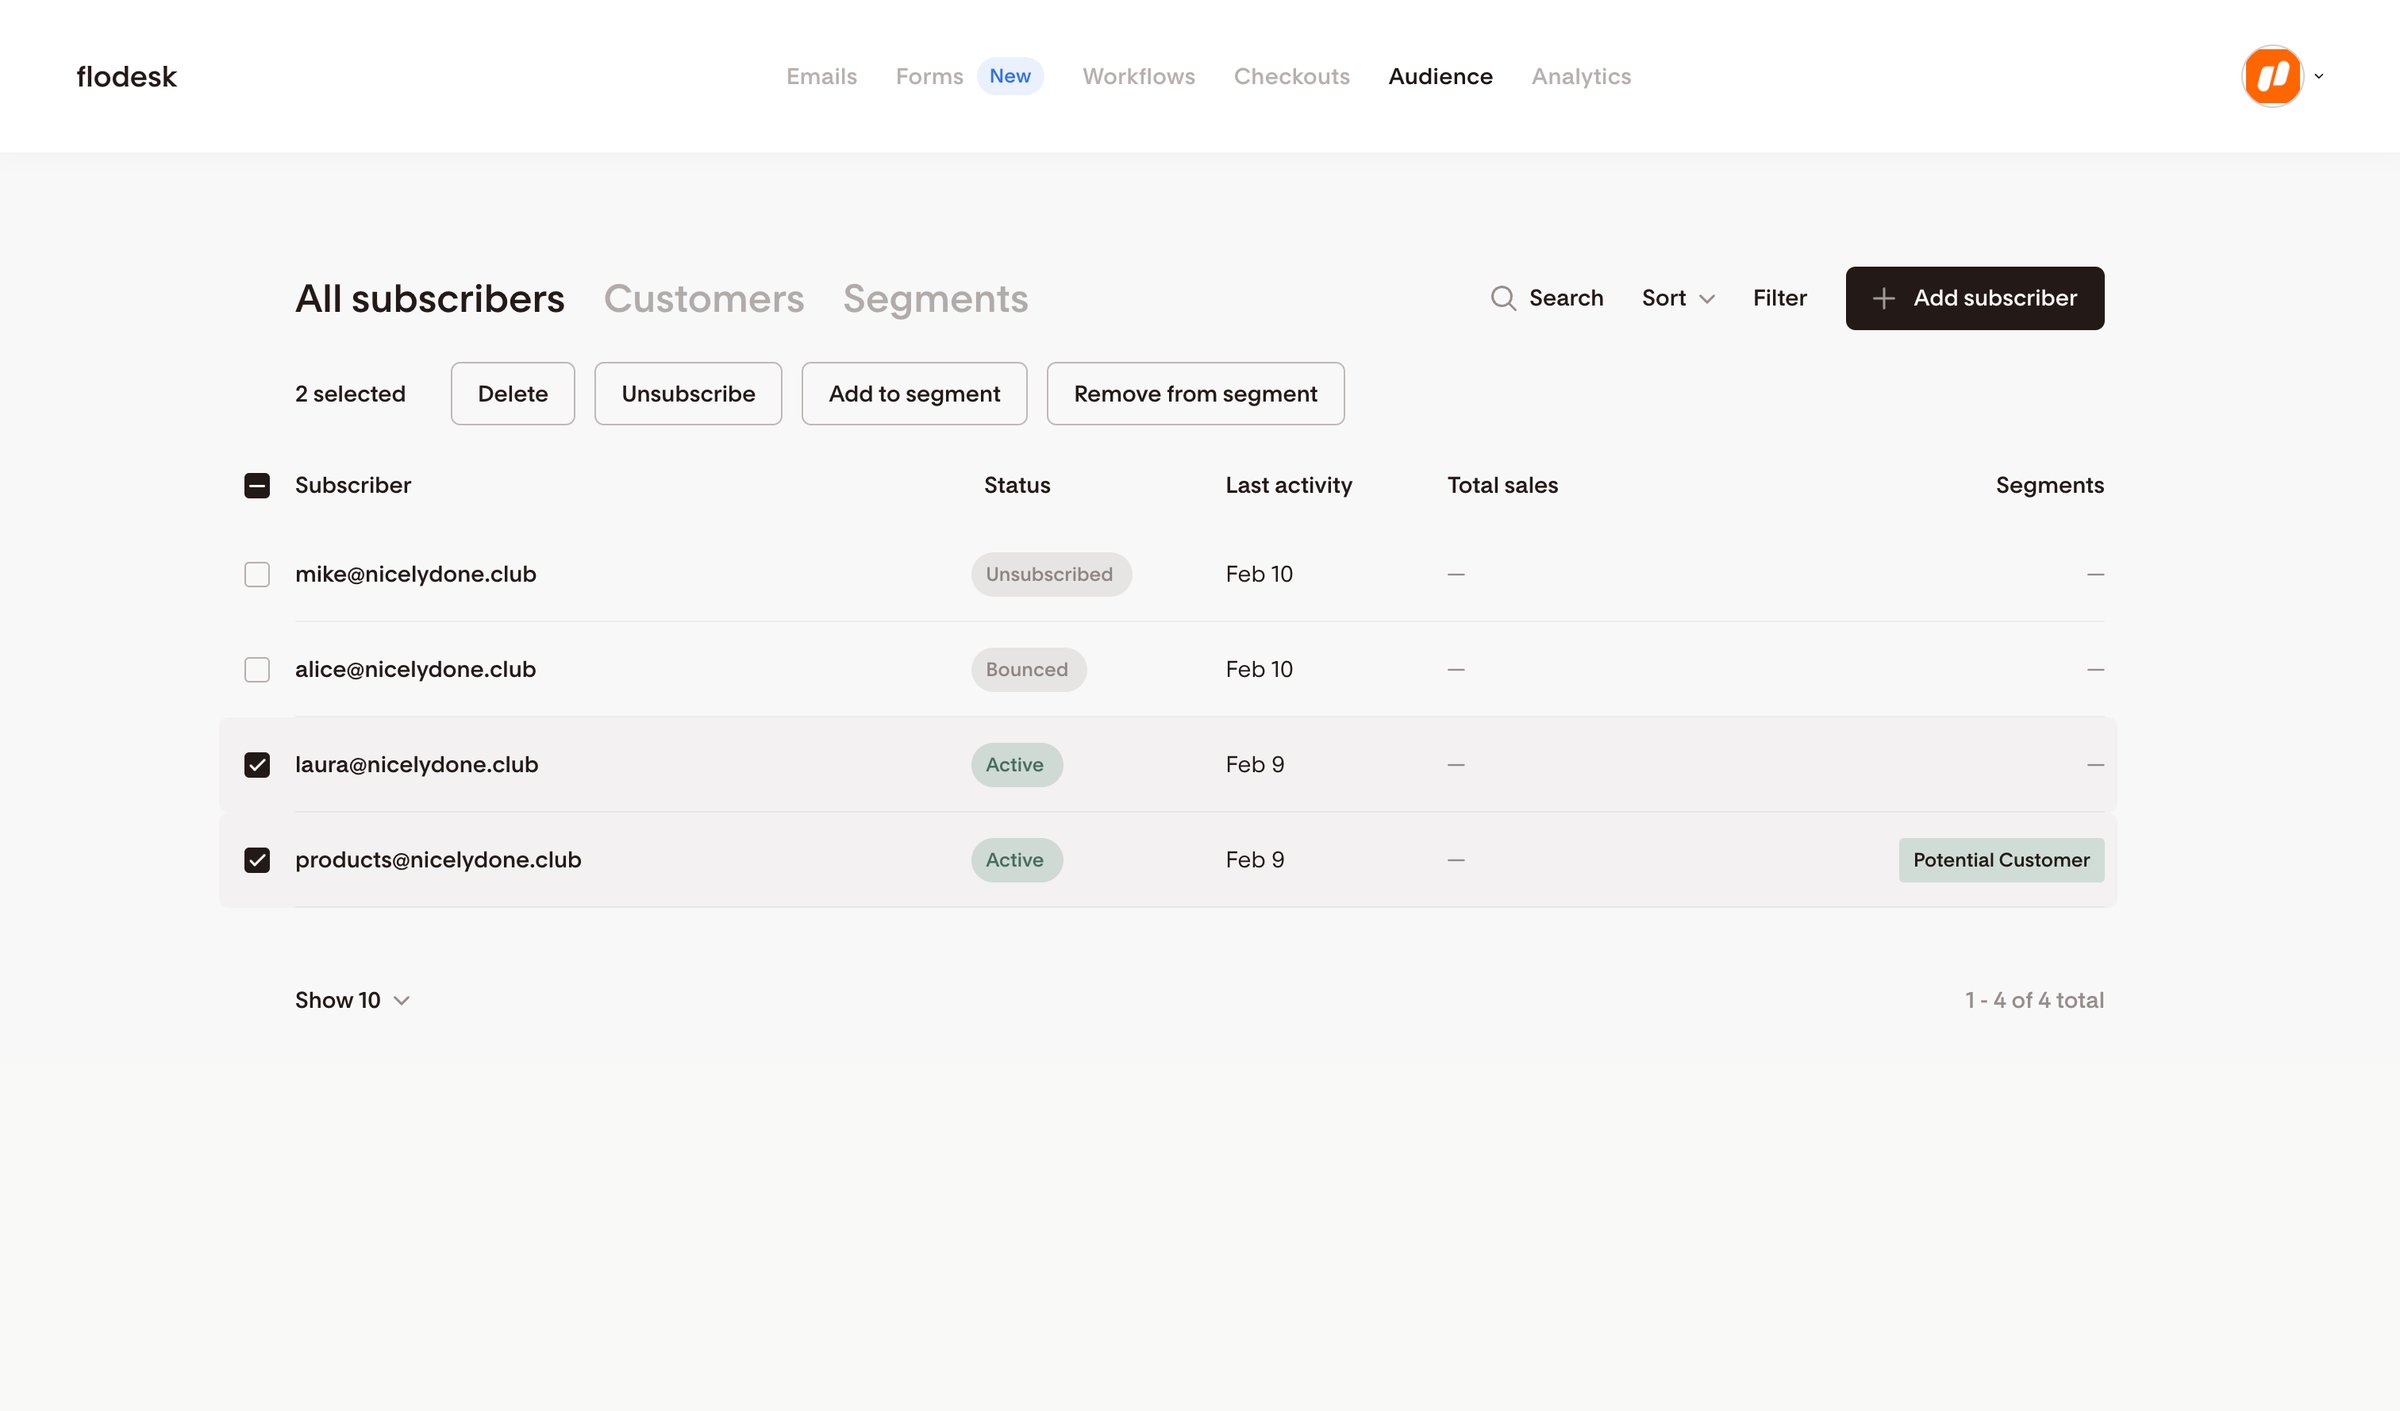Switch to All subscribers tab
This screenshot has width=2400, height=1411.
point(430,298)
